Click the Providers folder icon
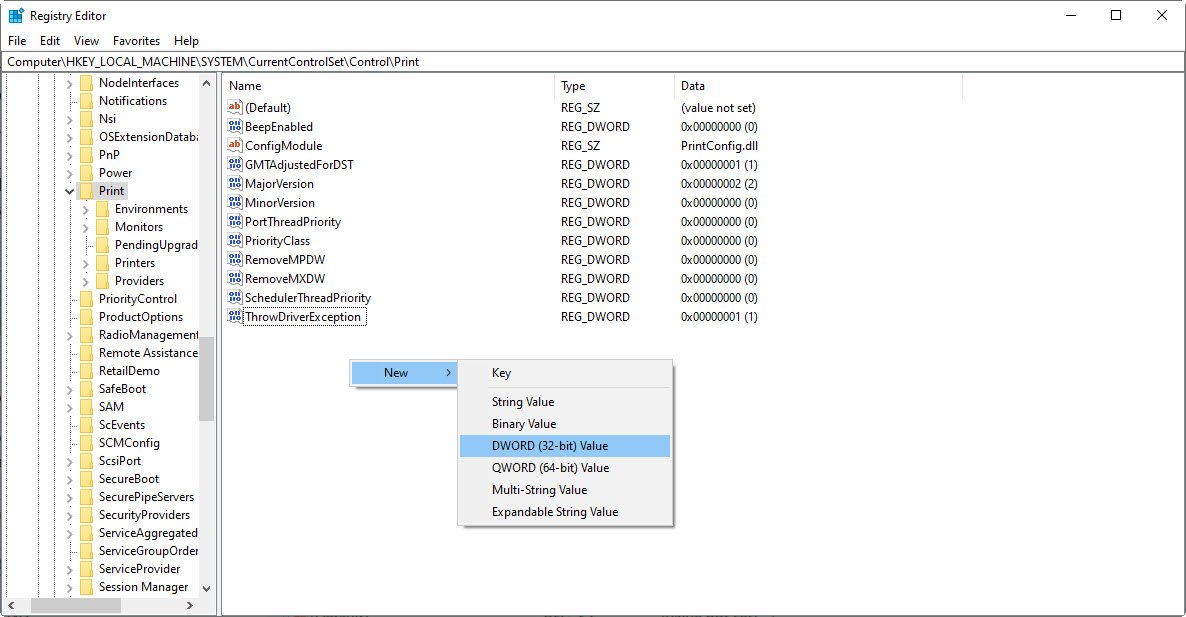The height and width of the screenshot is (617, 1186). click(x=102, y=281)
